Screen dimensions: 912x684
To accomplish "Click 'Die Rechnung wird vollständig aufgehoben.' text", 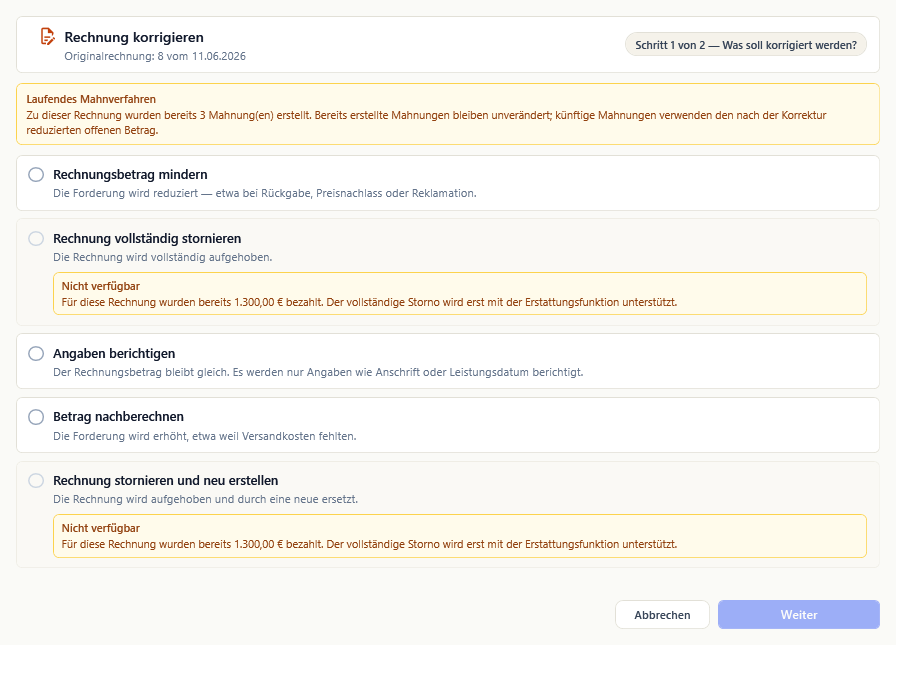I will 163,257.
